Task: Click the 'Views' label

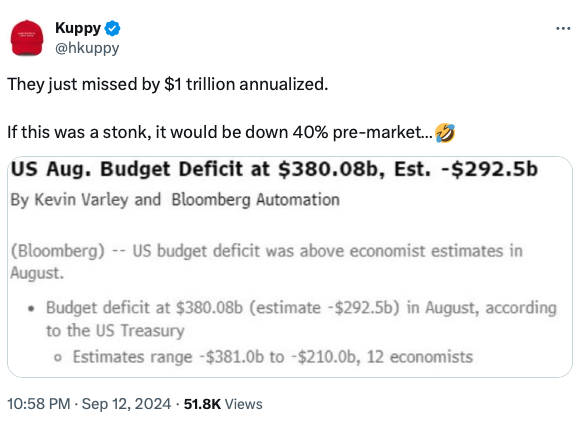Action: (243, 404)
